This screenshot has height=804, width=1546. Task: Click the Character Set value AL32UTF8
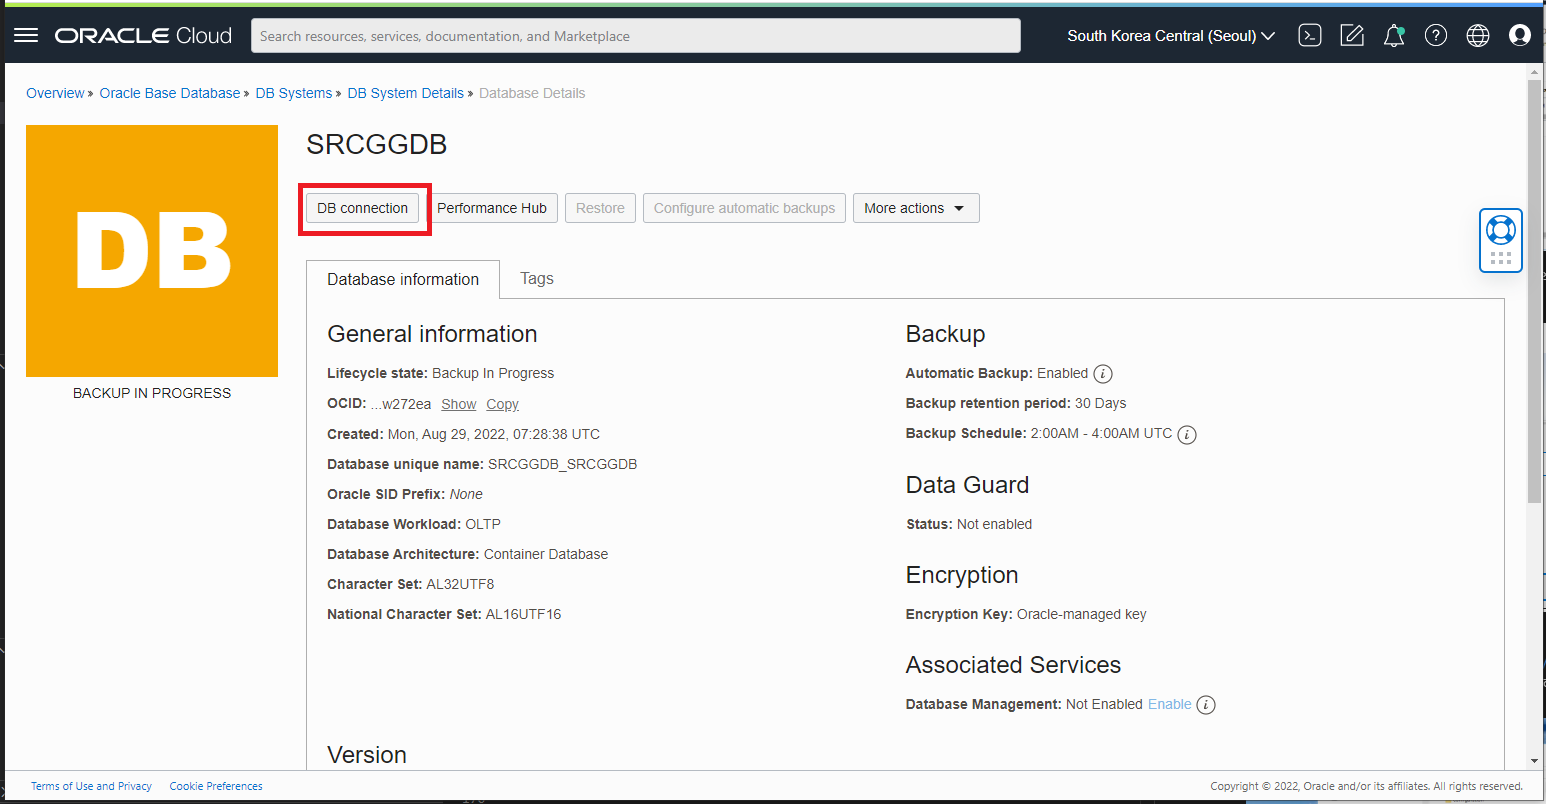(x=460, y=584)
